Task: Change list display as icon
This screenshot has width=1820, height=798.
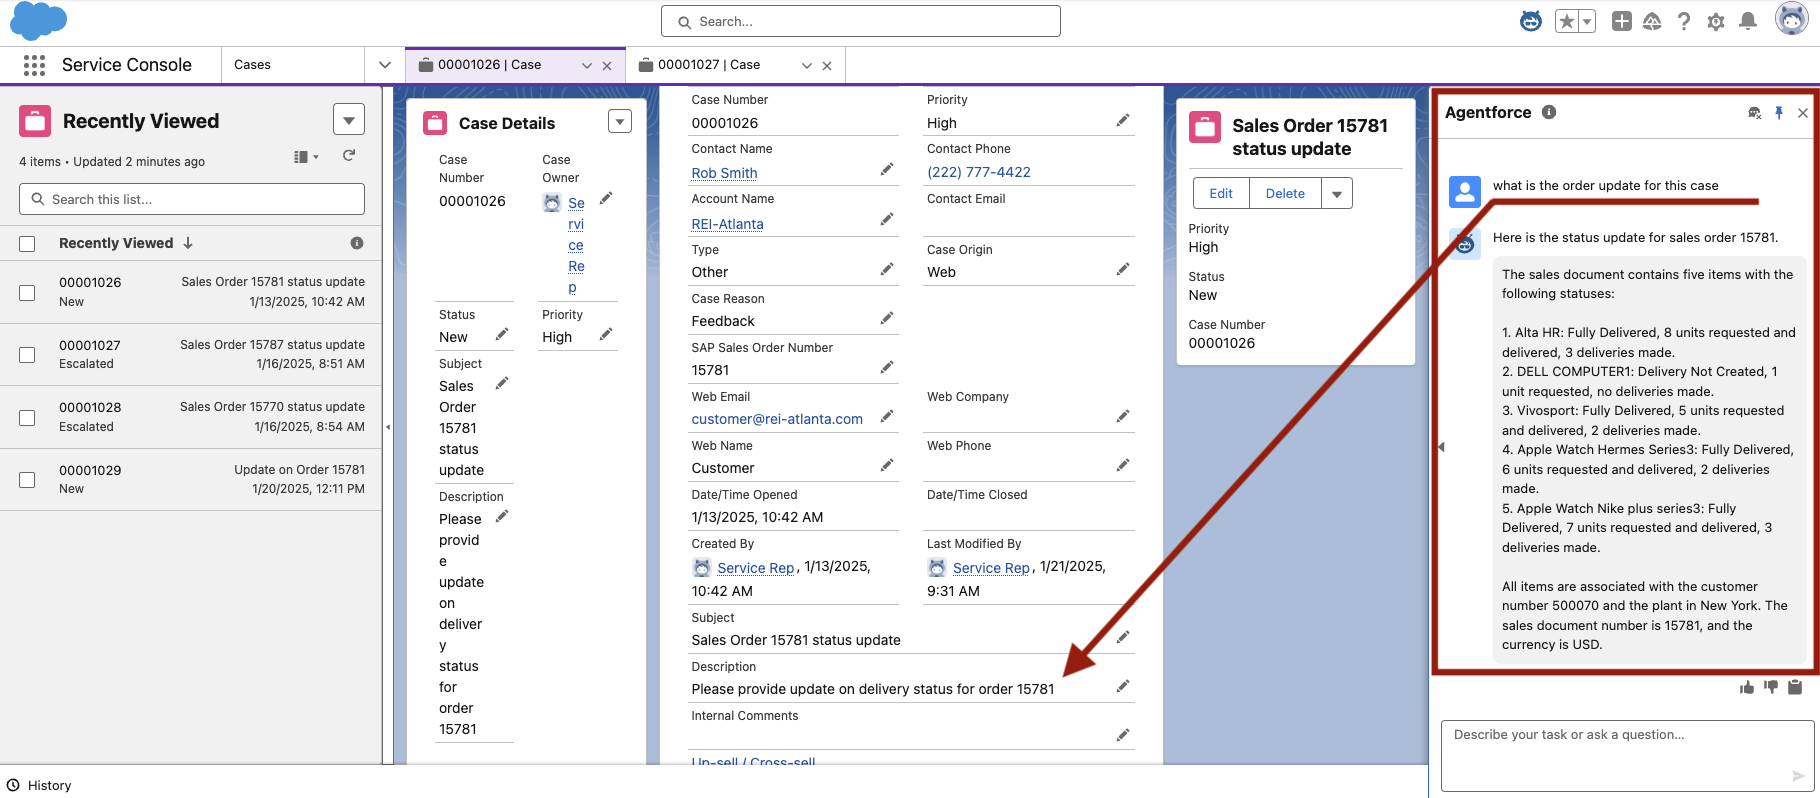Action: tap(306, 157)
